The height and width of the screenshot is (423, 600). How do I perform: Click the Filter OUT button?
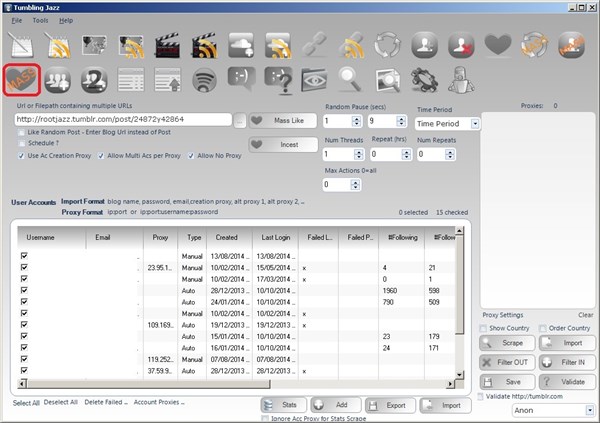click(x=507, y=362)
